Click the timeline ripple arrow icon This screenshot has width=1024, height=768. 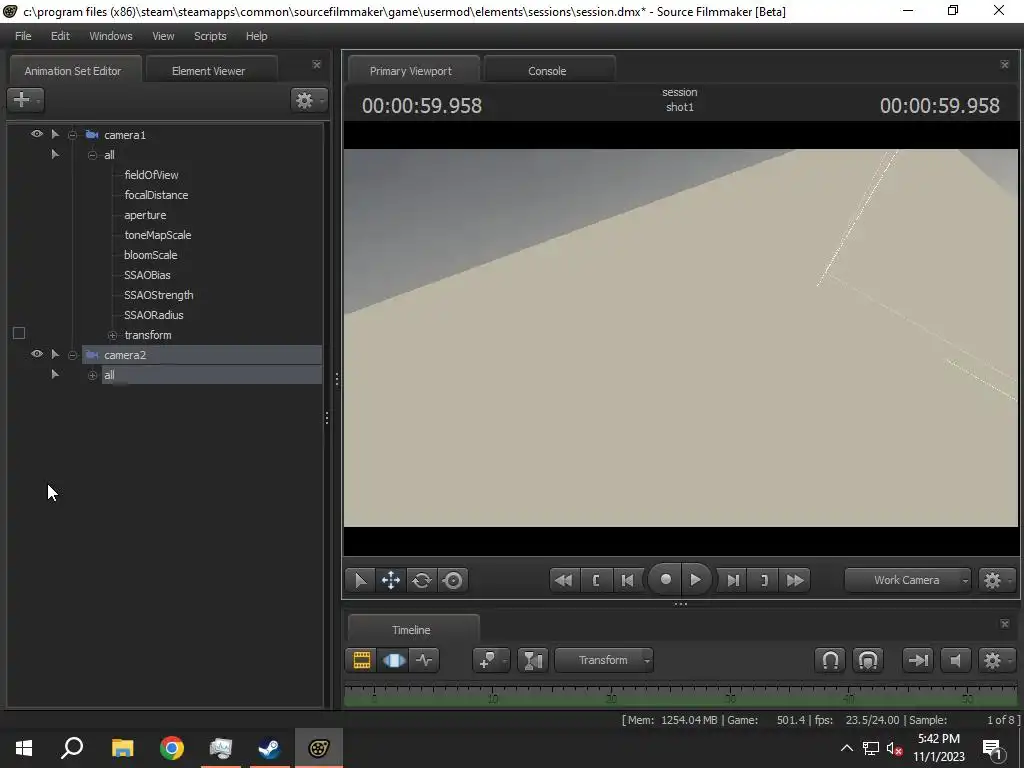click(918, 660)
